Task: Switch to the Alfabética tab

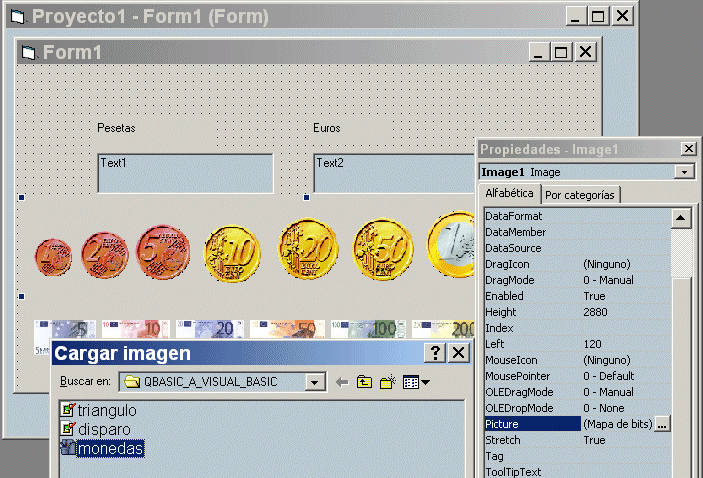Action: 509,193
